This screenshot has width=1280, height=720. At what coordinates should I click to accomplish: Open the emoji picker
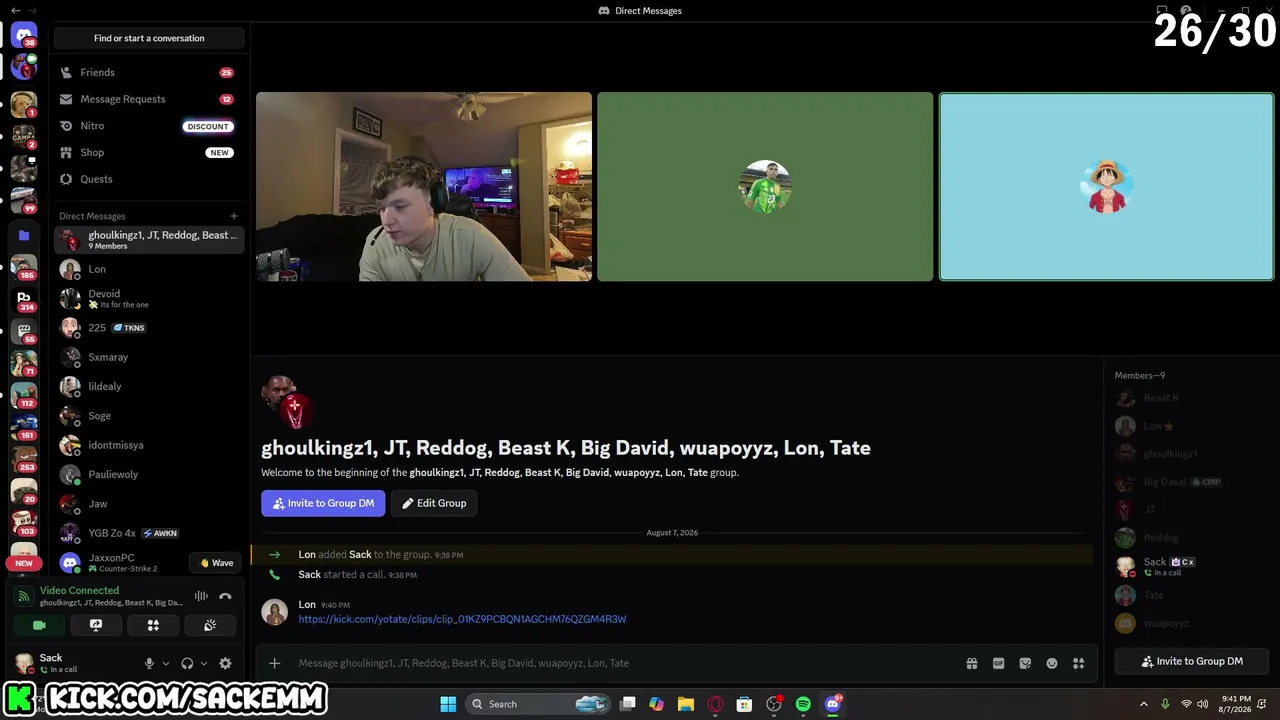(x=1052, y=663)
